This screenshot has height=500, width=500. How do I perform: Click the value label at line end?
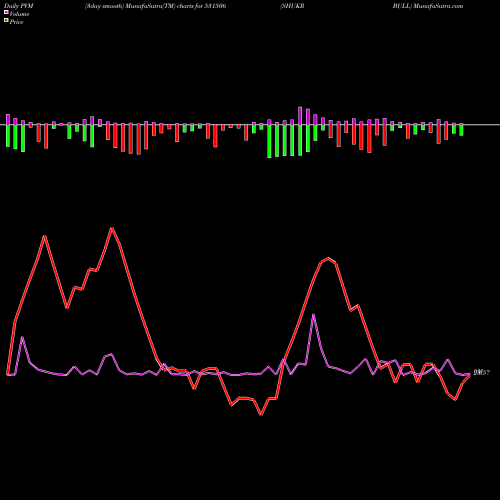(x=482, y=372)
